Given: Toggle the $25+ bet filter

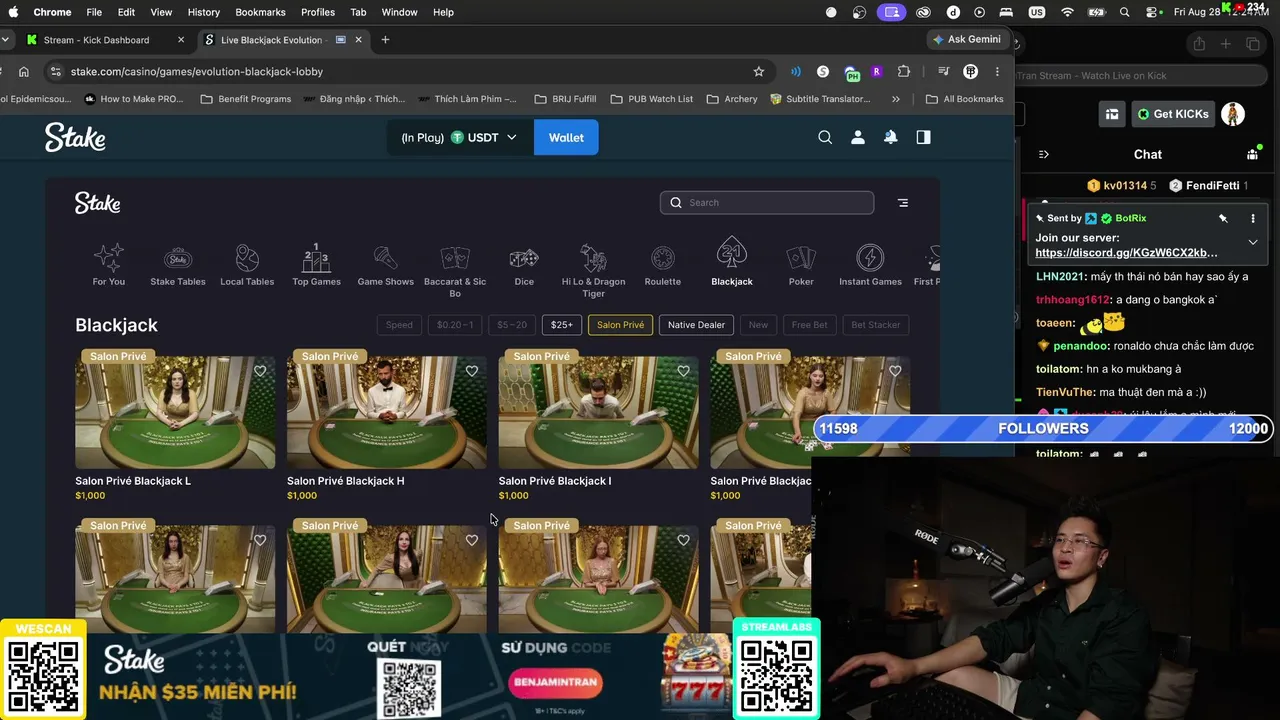Looking at the screenshot, I should (x=562, y=325).
